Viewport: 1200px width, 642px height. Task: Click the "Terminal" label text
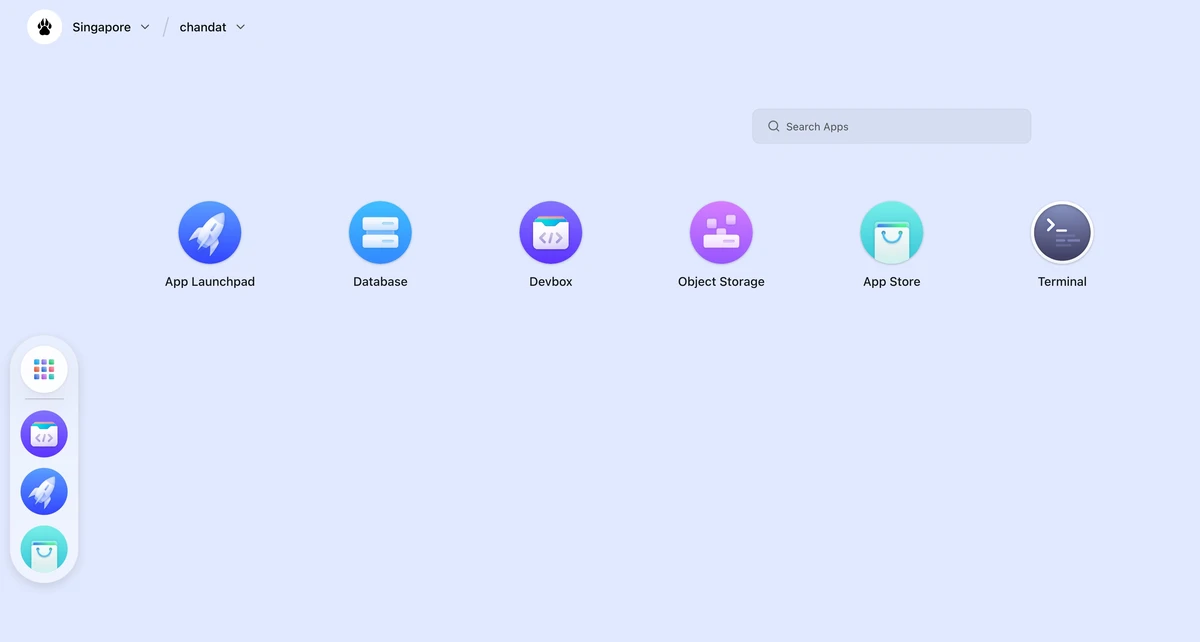[x=1062, y=282]
